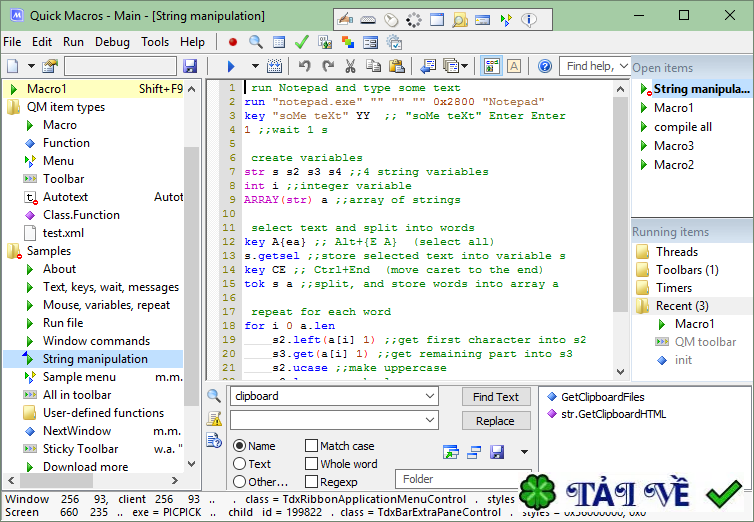Open the Debug menu
754x522 pixels.
112,42
